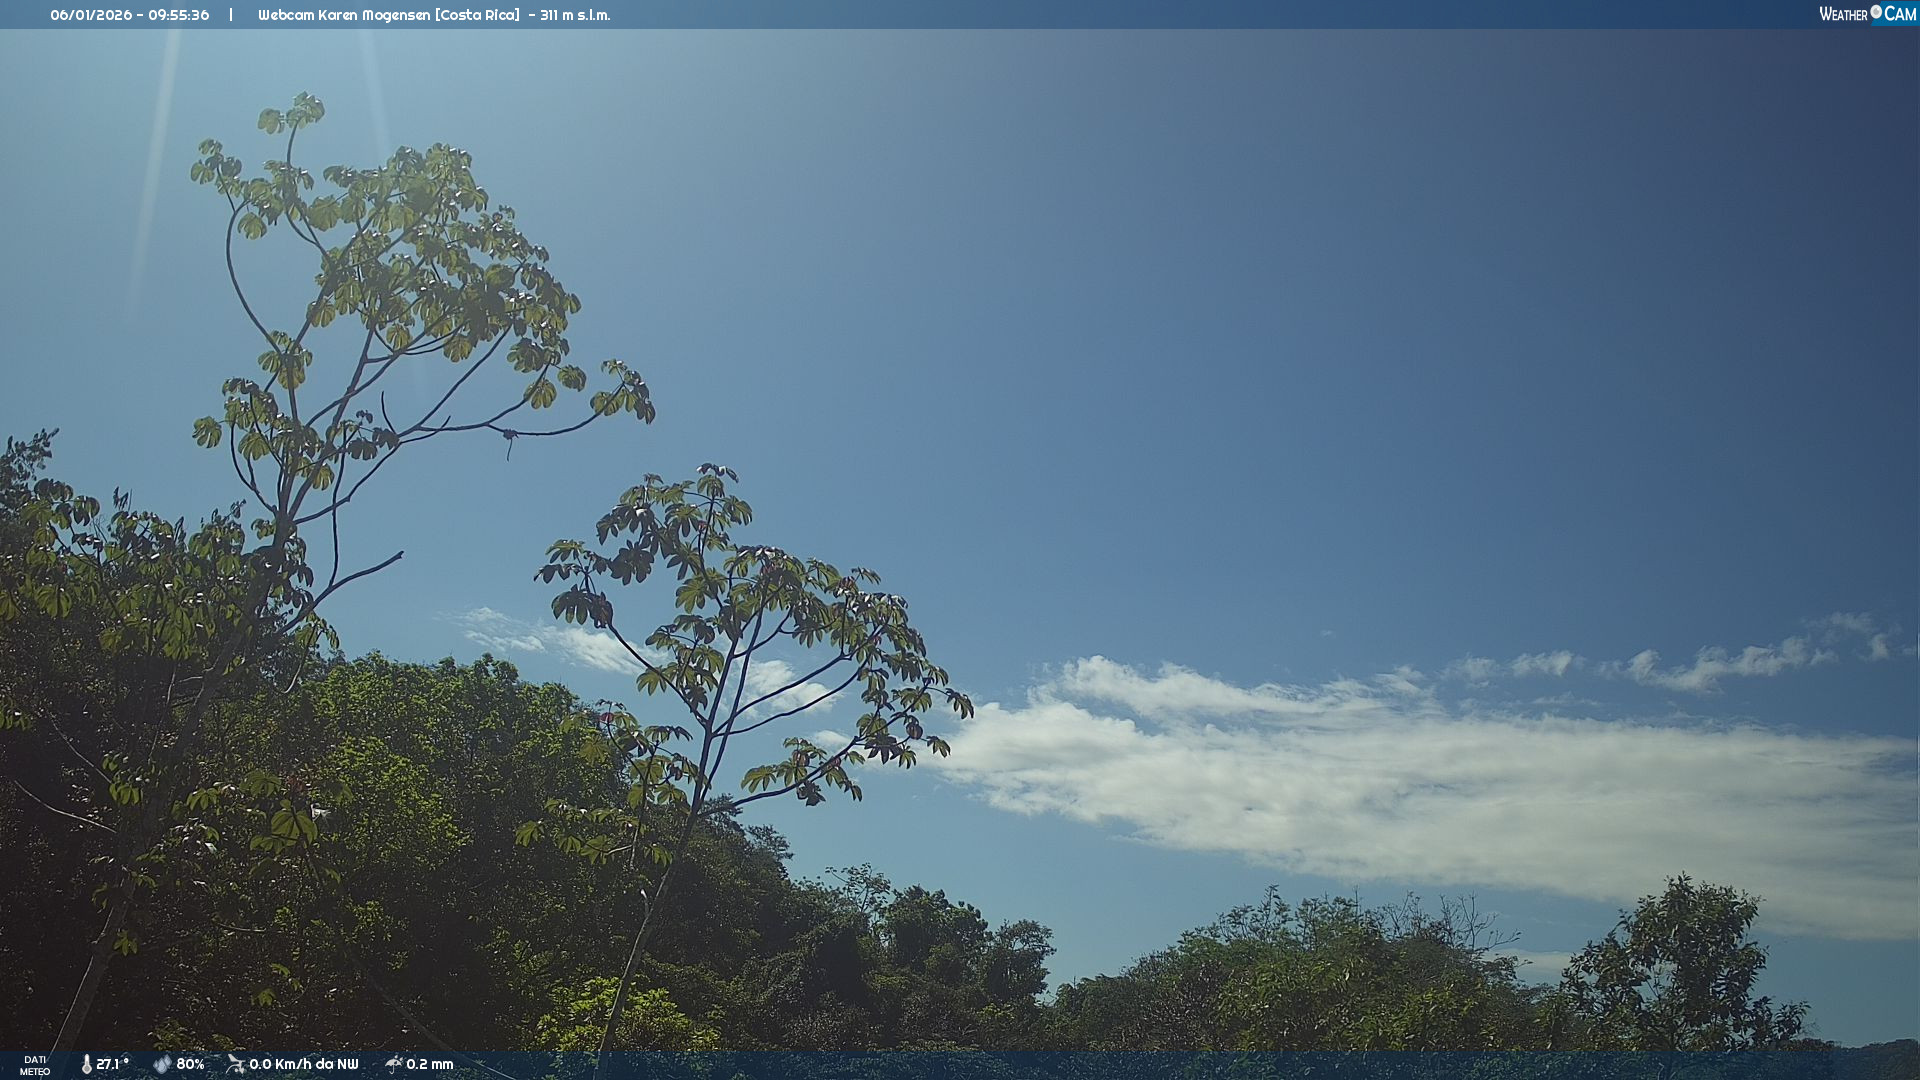This screenshot has height=1080, width=1920.
Task: Click the 0.2 mm rainfall value
Action: [x=429, y=1064]
